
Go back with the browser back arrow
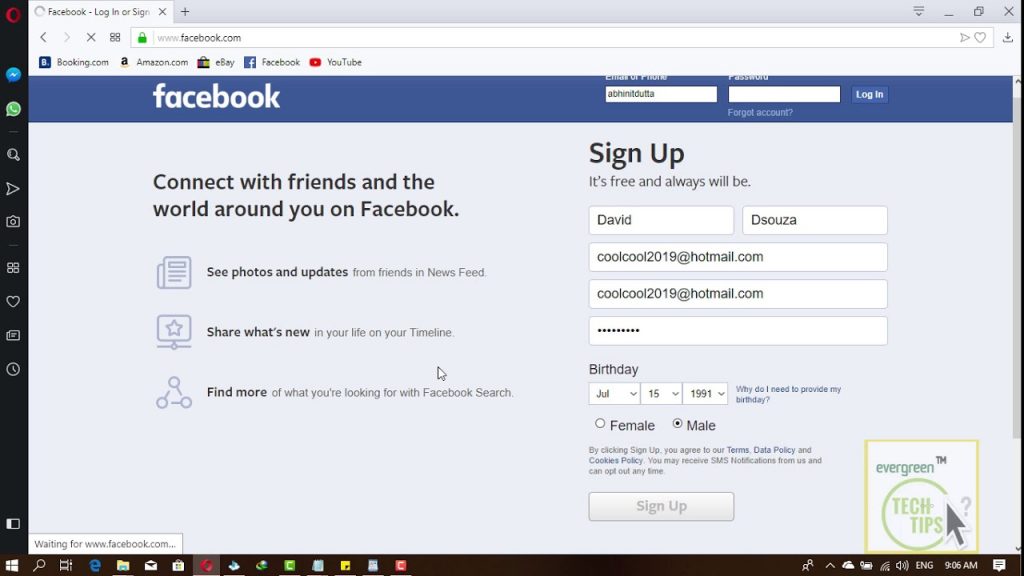point(43,38)
